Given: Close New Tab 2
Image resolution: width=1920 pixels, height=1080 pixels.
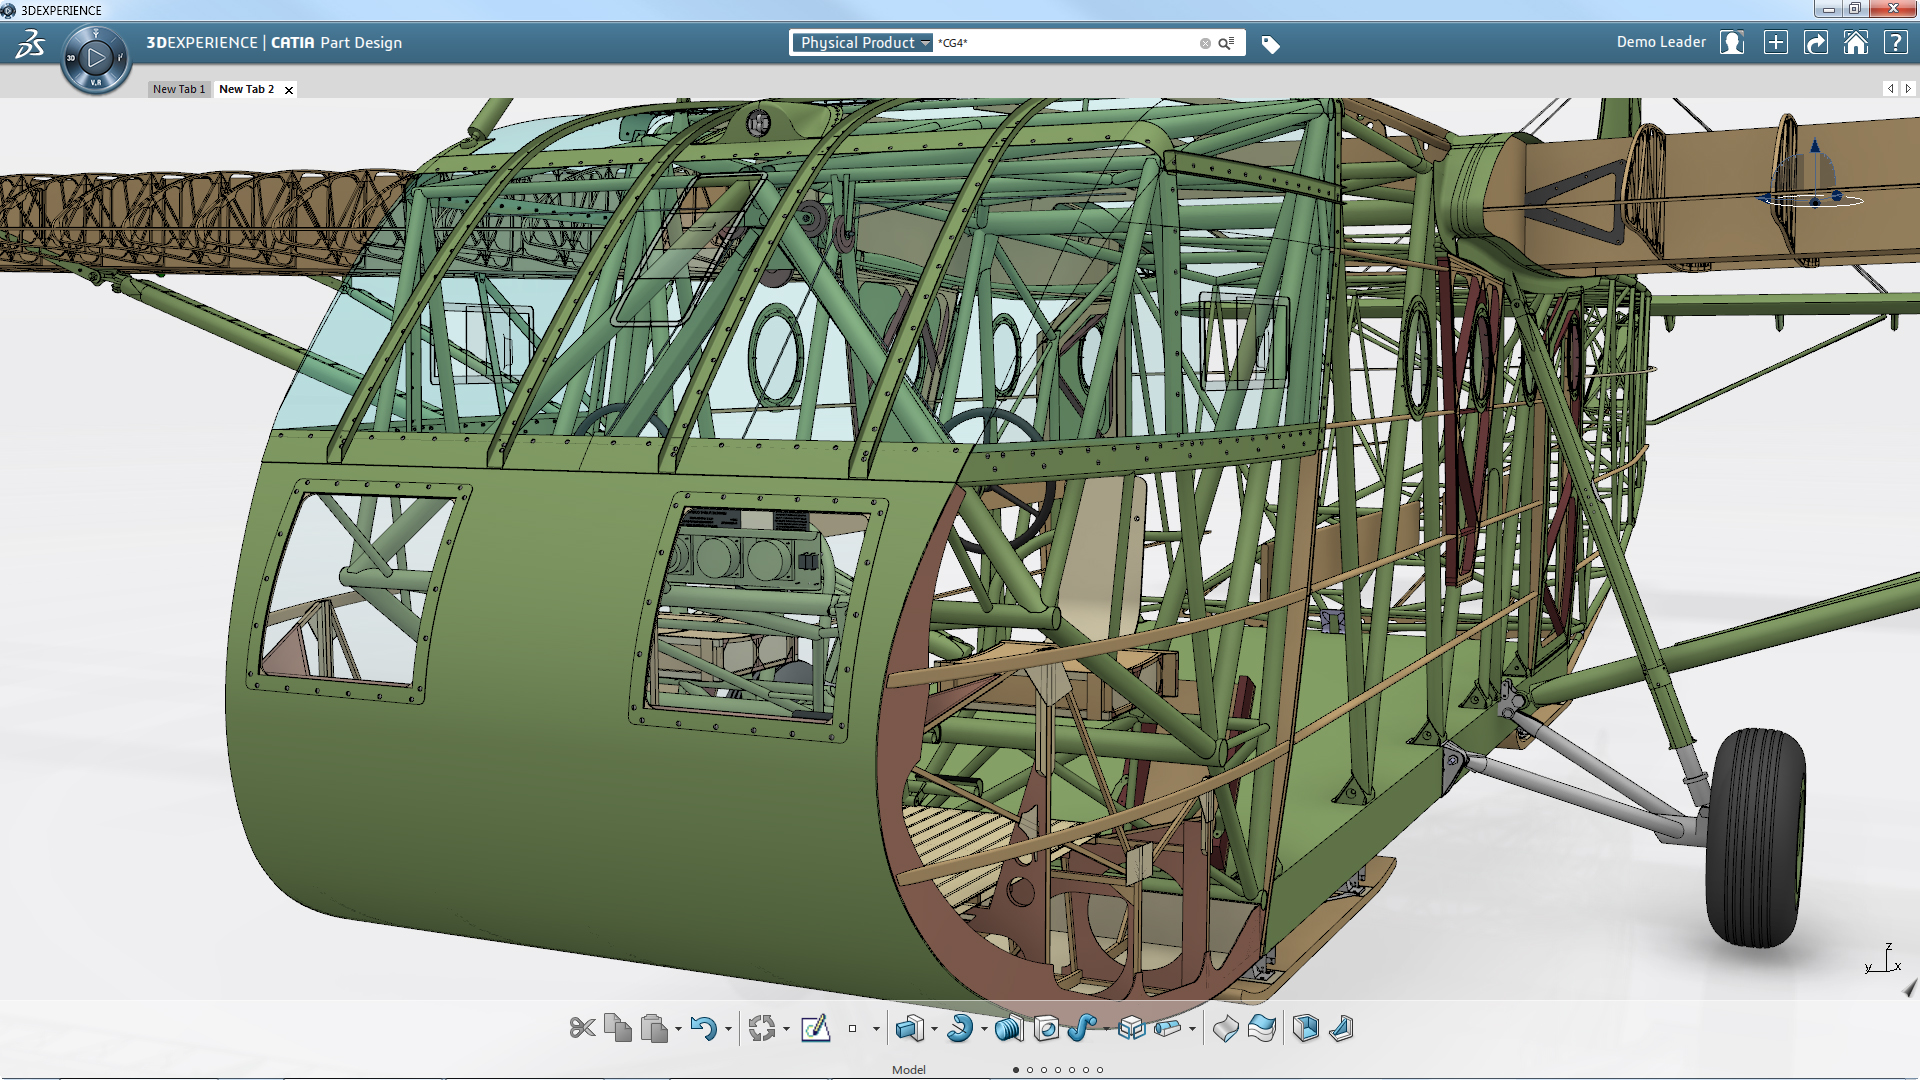Looking at the screenshot, I should pyautogui.click(x=289, y=90).
